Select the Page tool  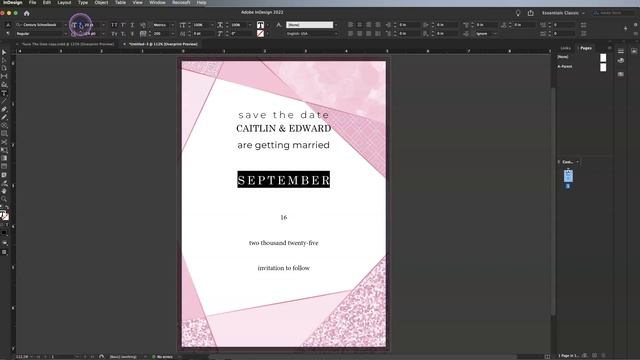click(4, 69)
